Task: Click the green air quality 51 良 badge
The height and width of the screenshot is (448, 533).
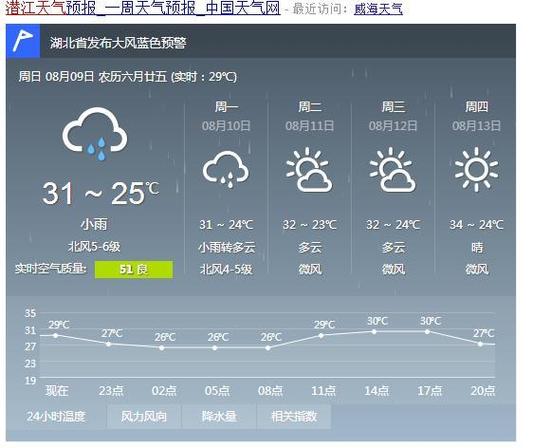Action: pyautogui.click(x=134, y=270)
